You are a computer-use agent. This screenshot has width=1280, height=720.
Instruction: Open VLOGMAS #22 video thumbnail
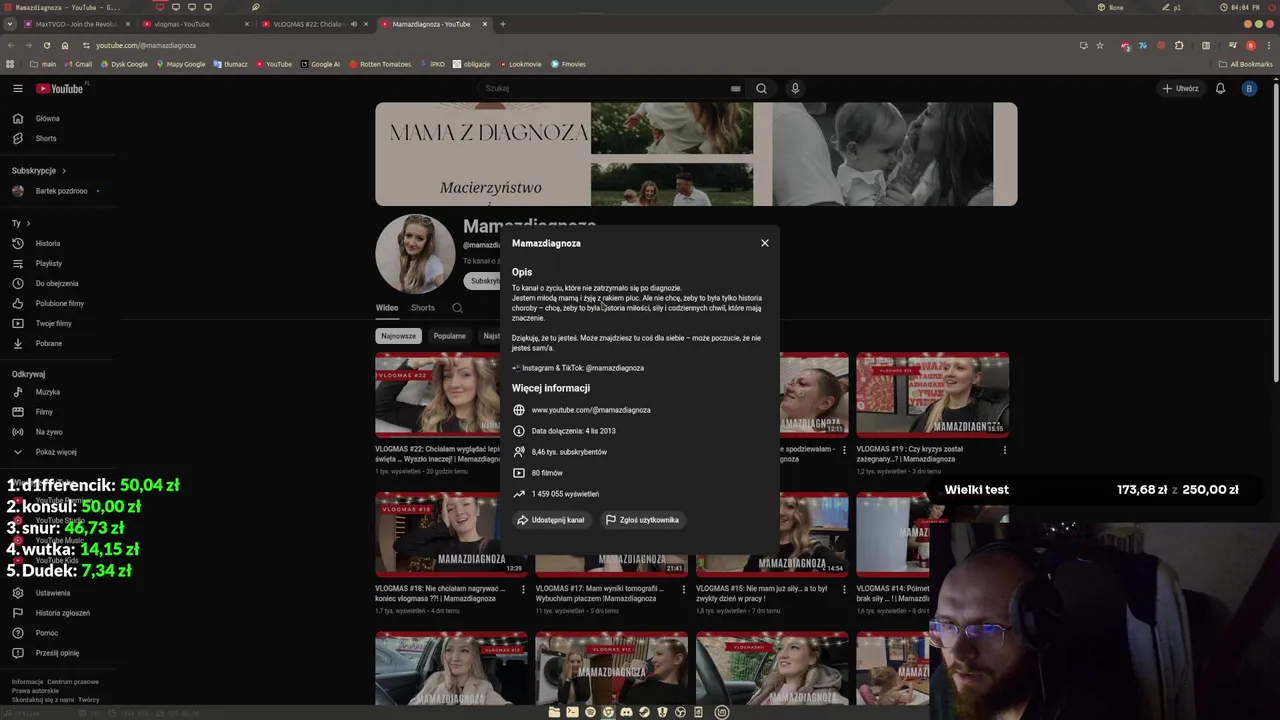click(x=437, y=395)
